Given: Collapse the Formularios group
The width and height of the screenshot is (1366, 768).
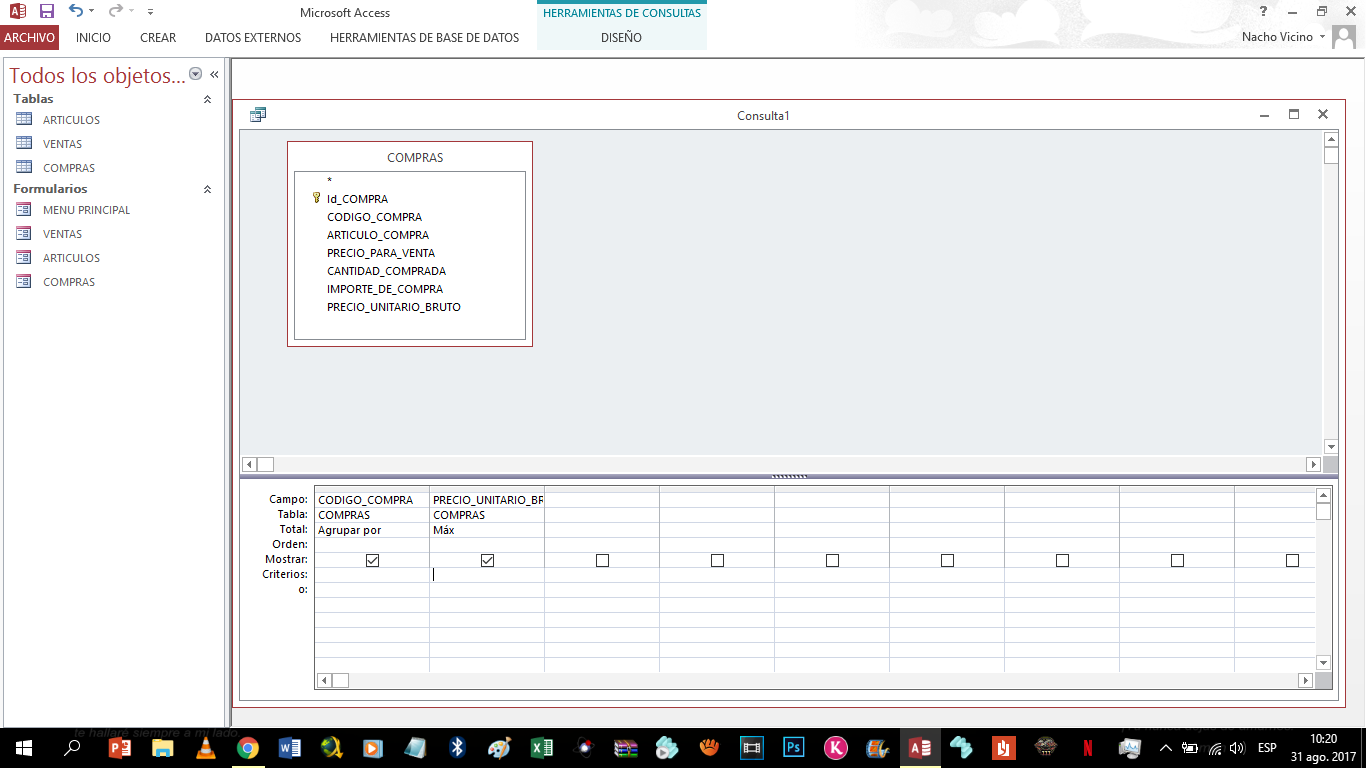Looking at the screenshot, I should [x=208, y=189].
